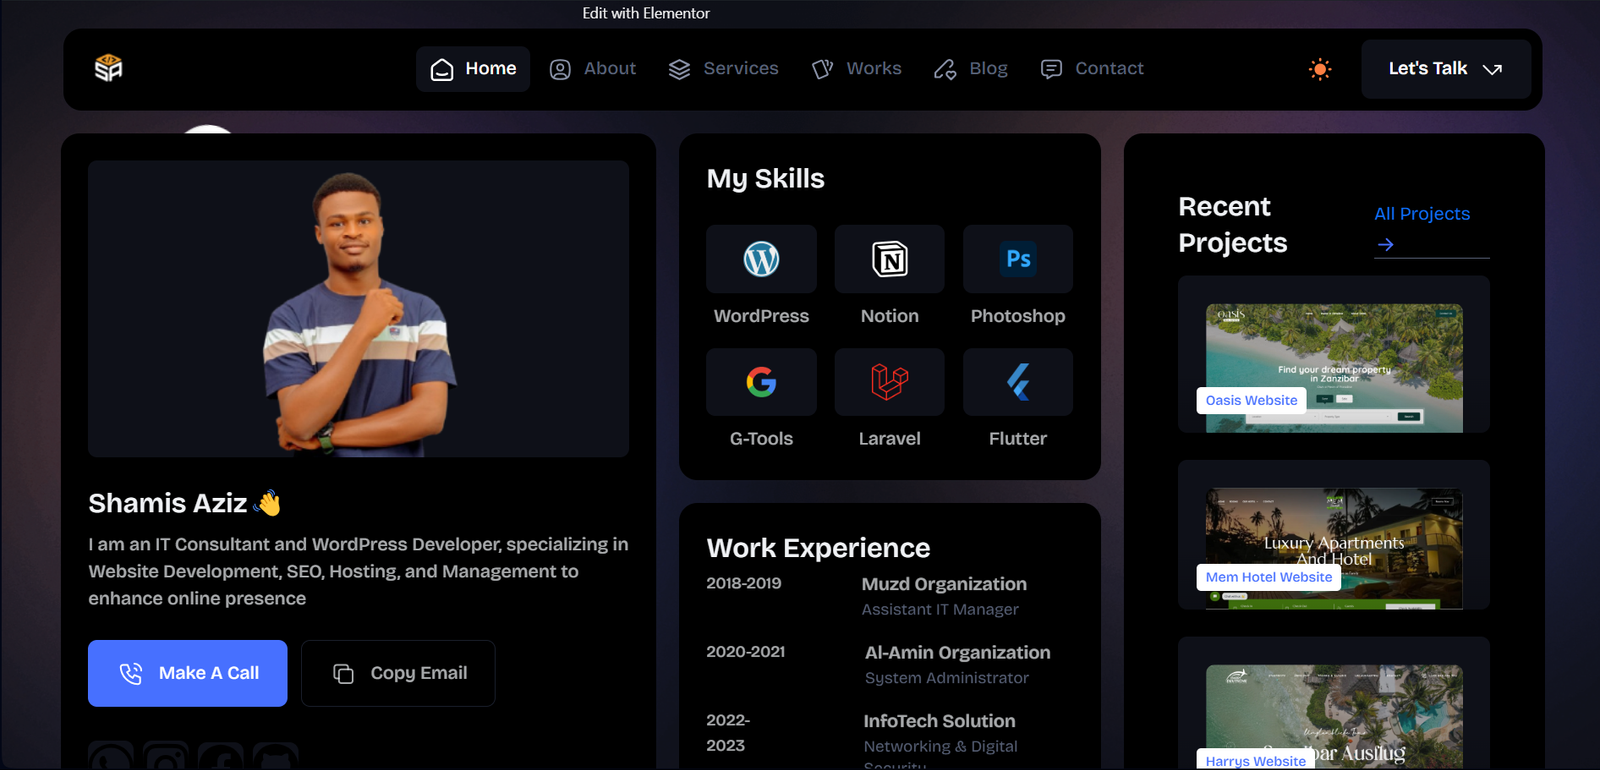Click the SA site logo
Screen dimensions: 1600x770
108,68
